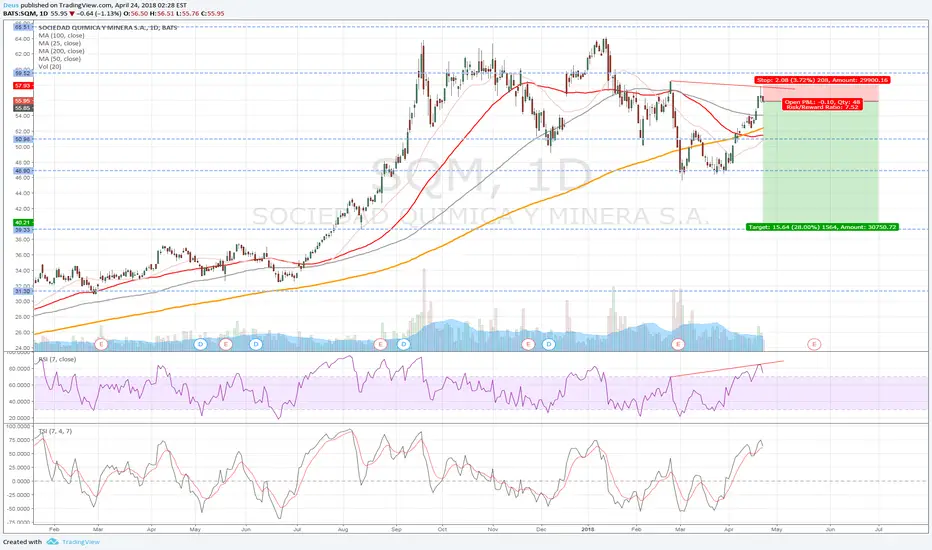Click the dividend D marker above May 2017

[201, 344]
